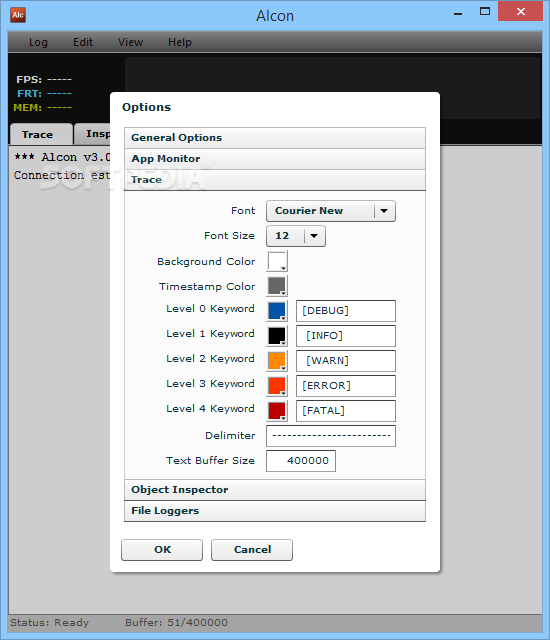Open the Help menu
This screenshot has width=550, height=640.
pyautogui.click(x=180, y=42)
